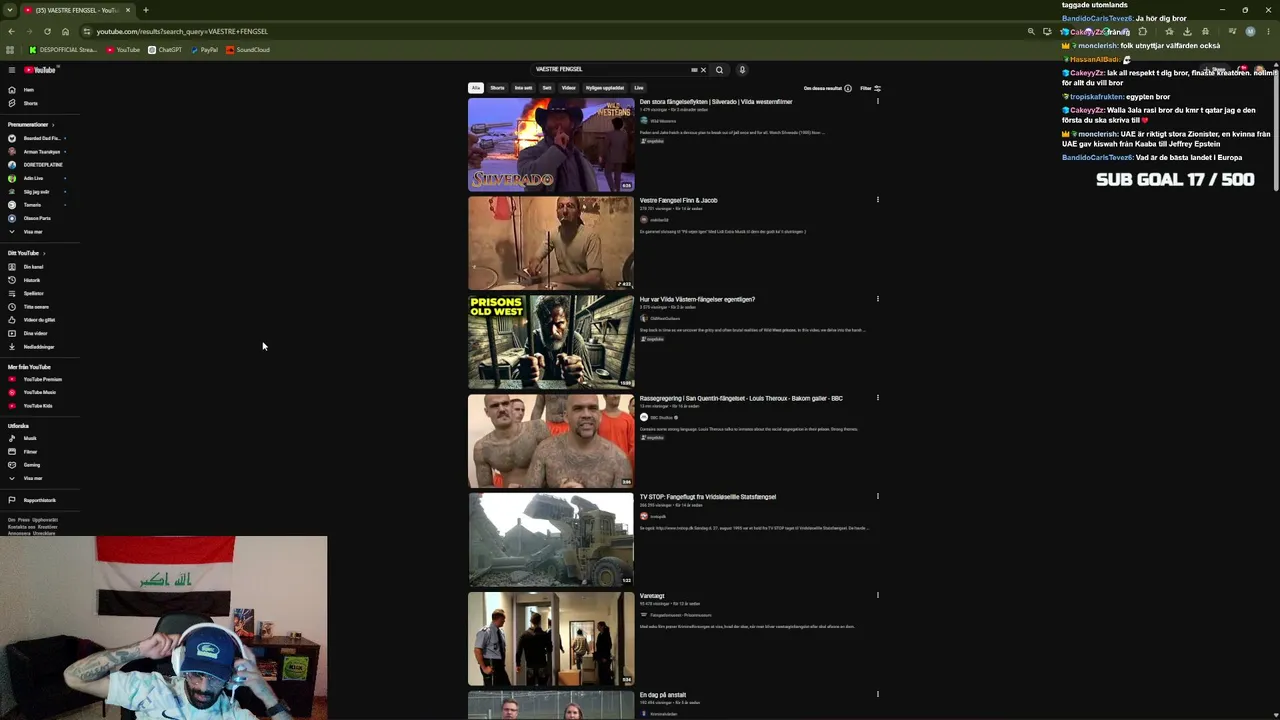Image resolution: width=1280 pixels, height=720 pixels.
Task: Clear the search query with the X
Action: (703, 70)
